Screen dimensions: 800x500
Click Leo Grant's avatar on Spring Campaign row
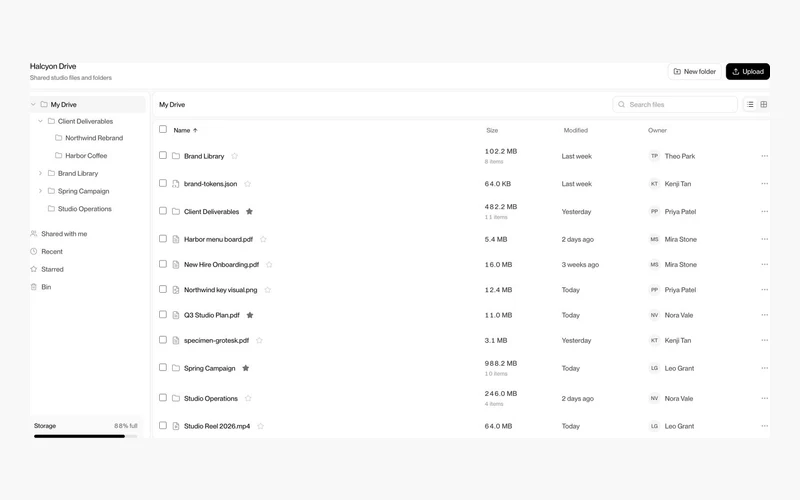click(x=654, y=368)
